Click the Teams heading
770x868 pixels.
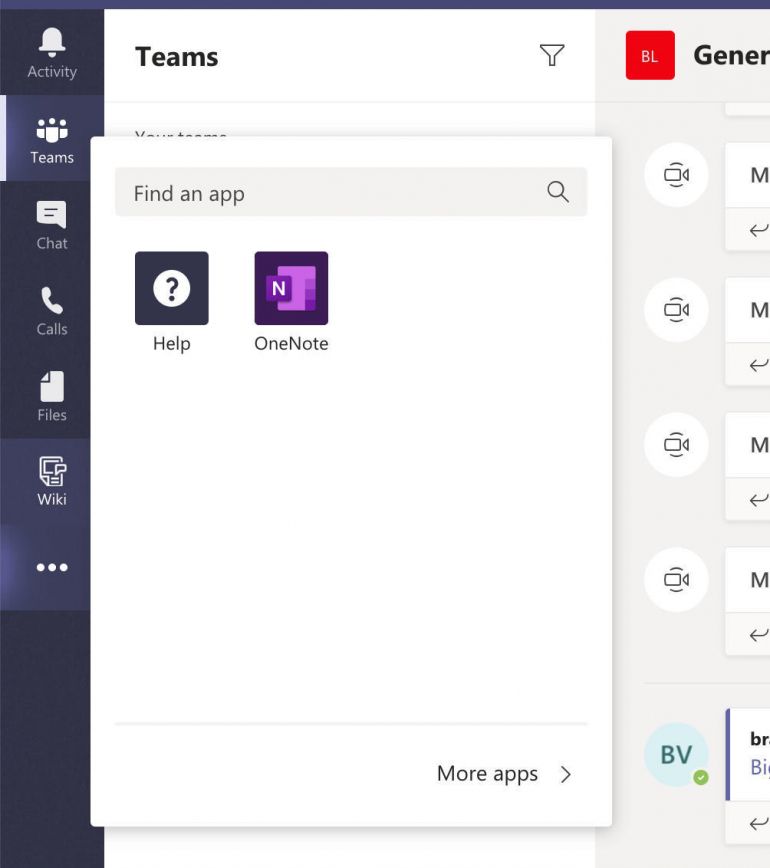[177, 57]
